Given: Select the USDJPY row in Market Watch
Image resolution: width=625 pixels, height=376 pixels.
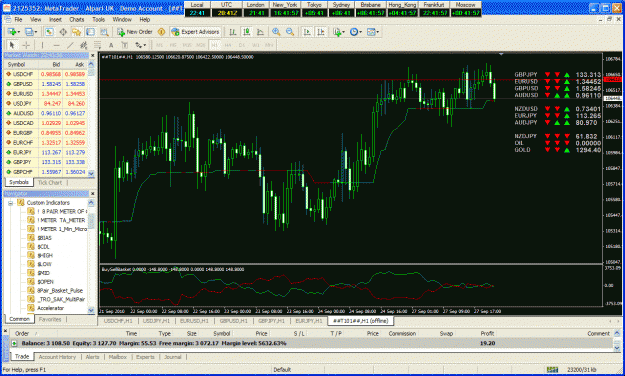Looking at the screenshot, I should pos(45,104).
